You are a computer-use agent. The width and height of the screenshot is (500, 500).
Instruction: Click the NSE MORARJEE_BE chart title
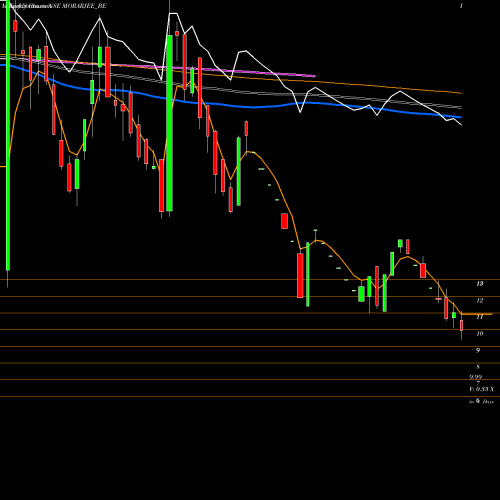pos(78,6)
